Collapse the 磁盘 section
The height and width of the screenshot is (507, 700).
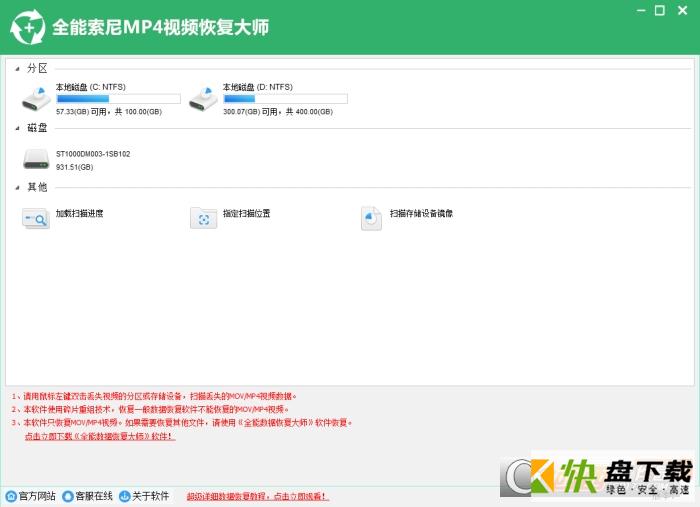click(17, 129)
